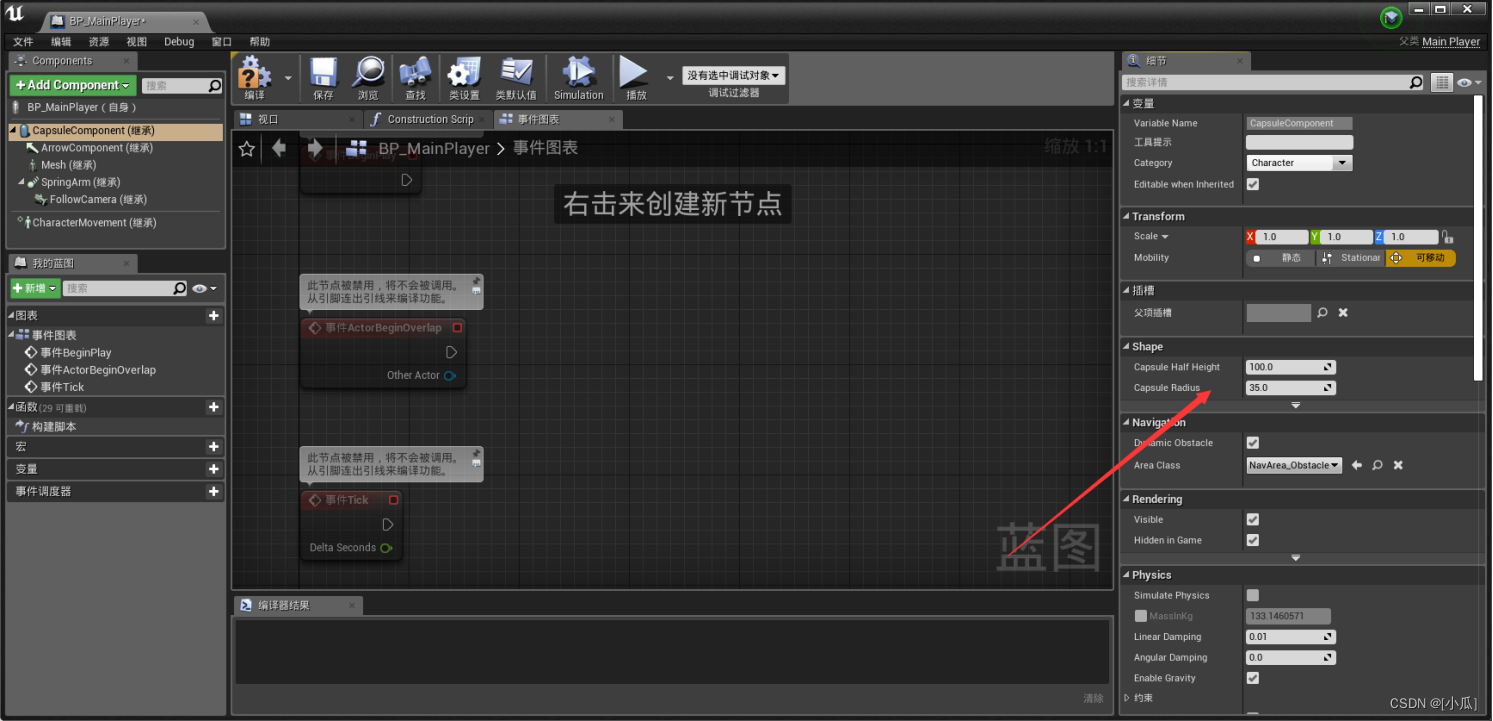Toggle Enable Gravity checkbox

(x=1253, y=678)
